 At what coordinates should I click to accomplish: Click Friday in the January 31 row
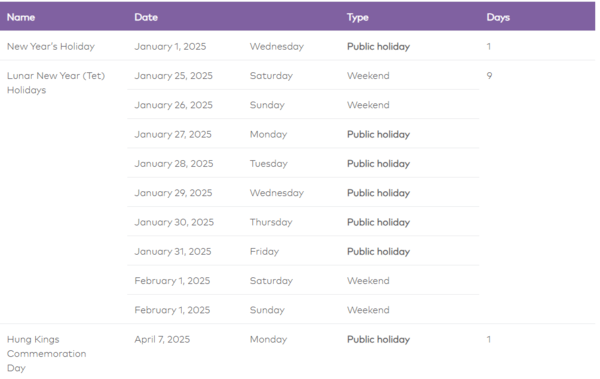pos(264,252)
